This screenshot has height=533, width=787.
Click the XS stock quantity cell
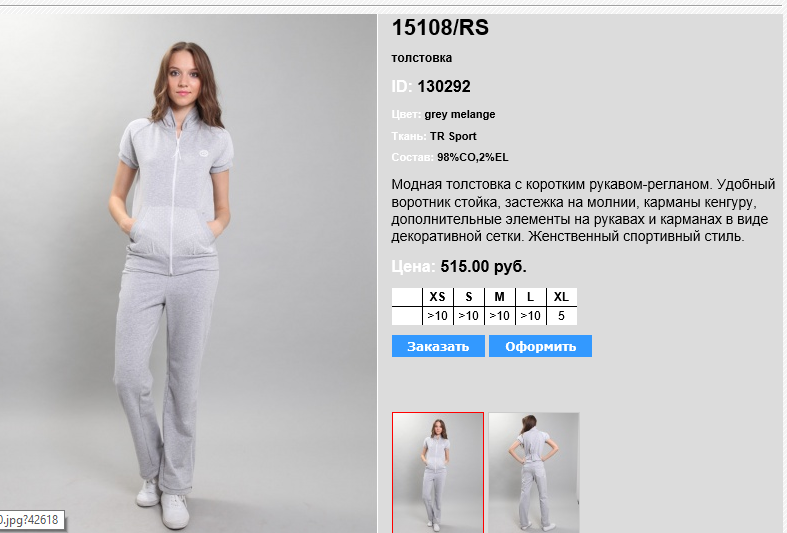pyautogui.click(x=438, y=316)
